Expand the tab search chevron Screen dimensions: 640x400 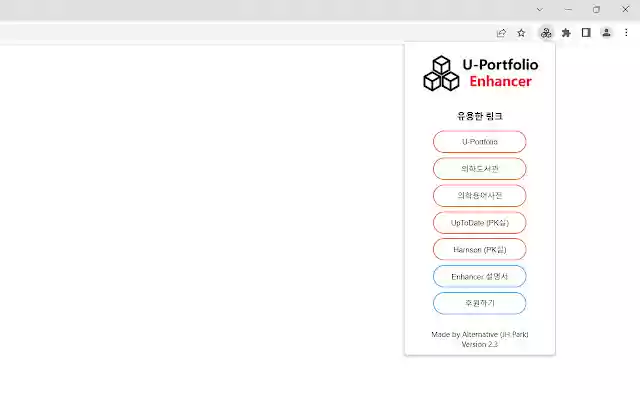540,9
